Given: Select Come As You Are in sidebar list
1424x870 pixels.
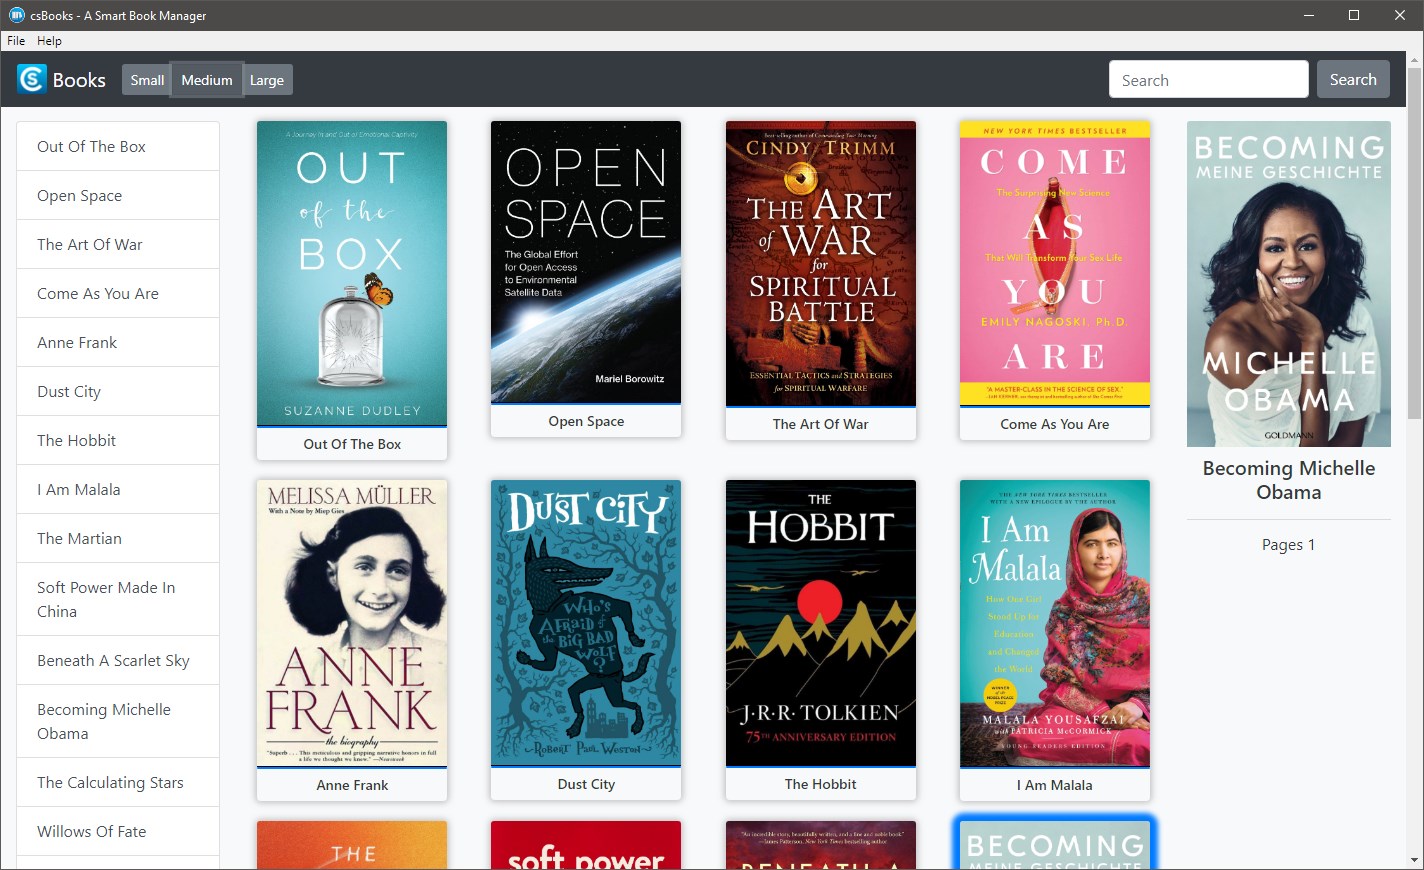Looking at the screenshot, I should pos(118,293).
